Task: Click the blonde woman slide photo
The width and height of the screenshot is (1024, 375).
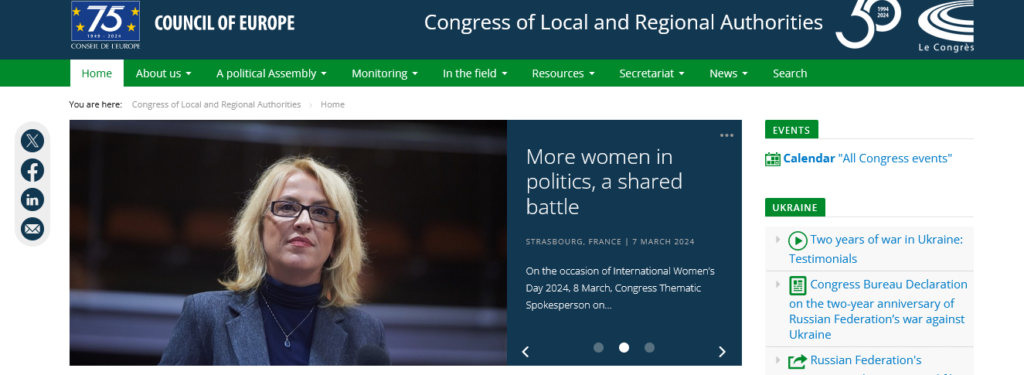Action: 288,242
